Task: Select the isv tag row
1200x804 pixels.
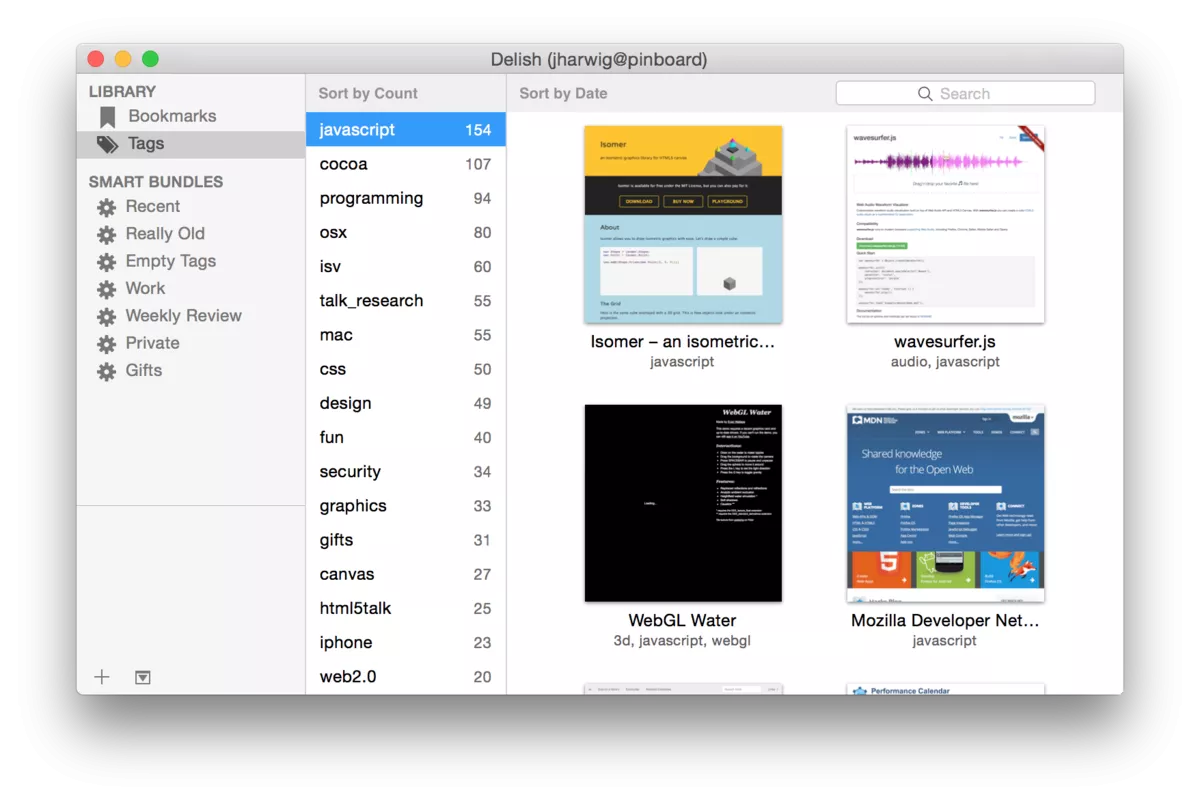Action: (x=406, y=267)
